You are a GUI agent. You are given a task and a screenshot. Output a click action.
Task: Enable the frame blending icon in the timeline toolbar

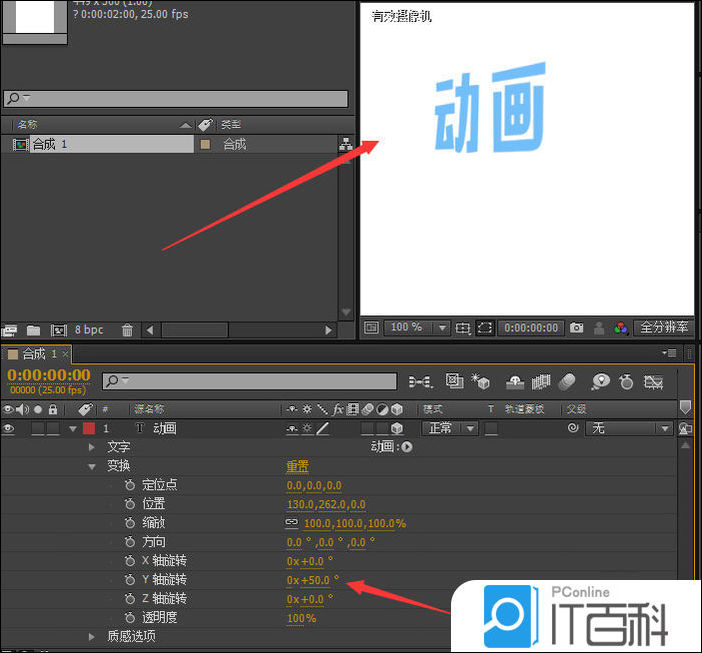541,382
